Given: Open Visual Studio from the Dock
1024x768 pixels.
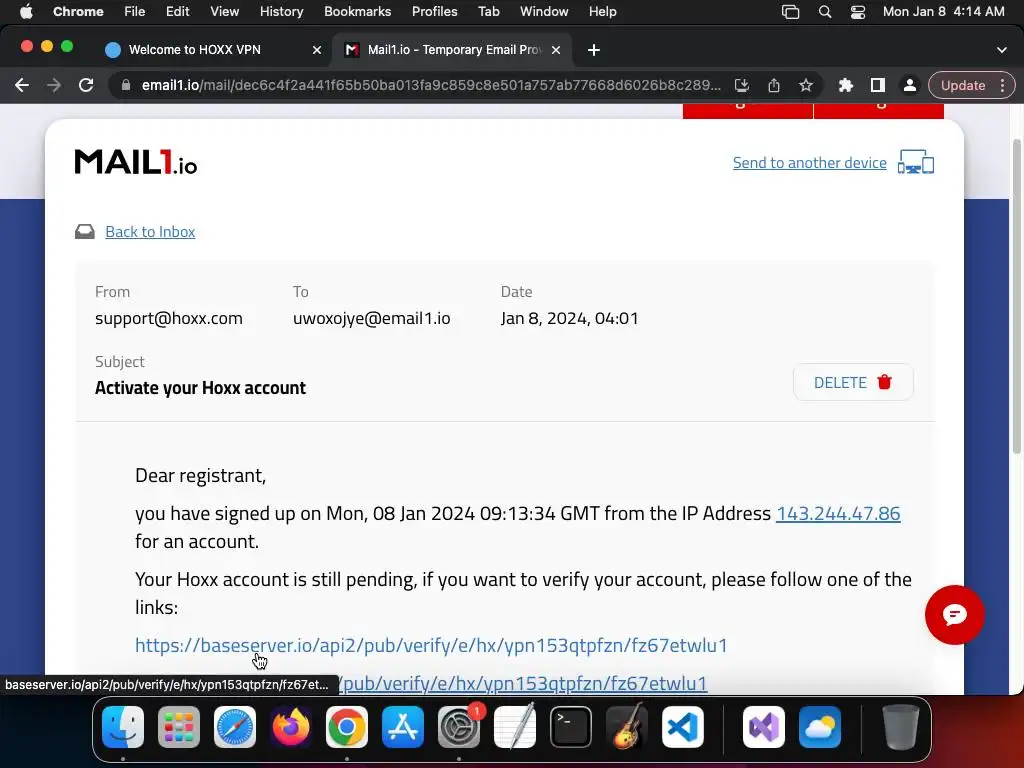Looking at the screenshot, I should tap(763, 727).
